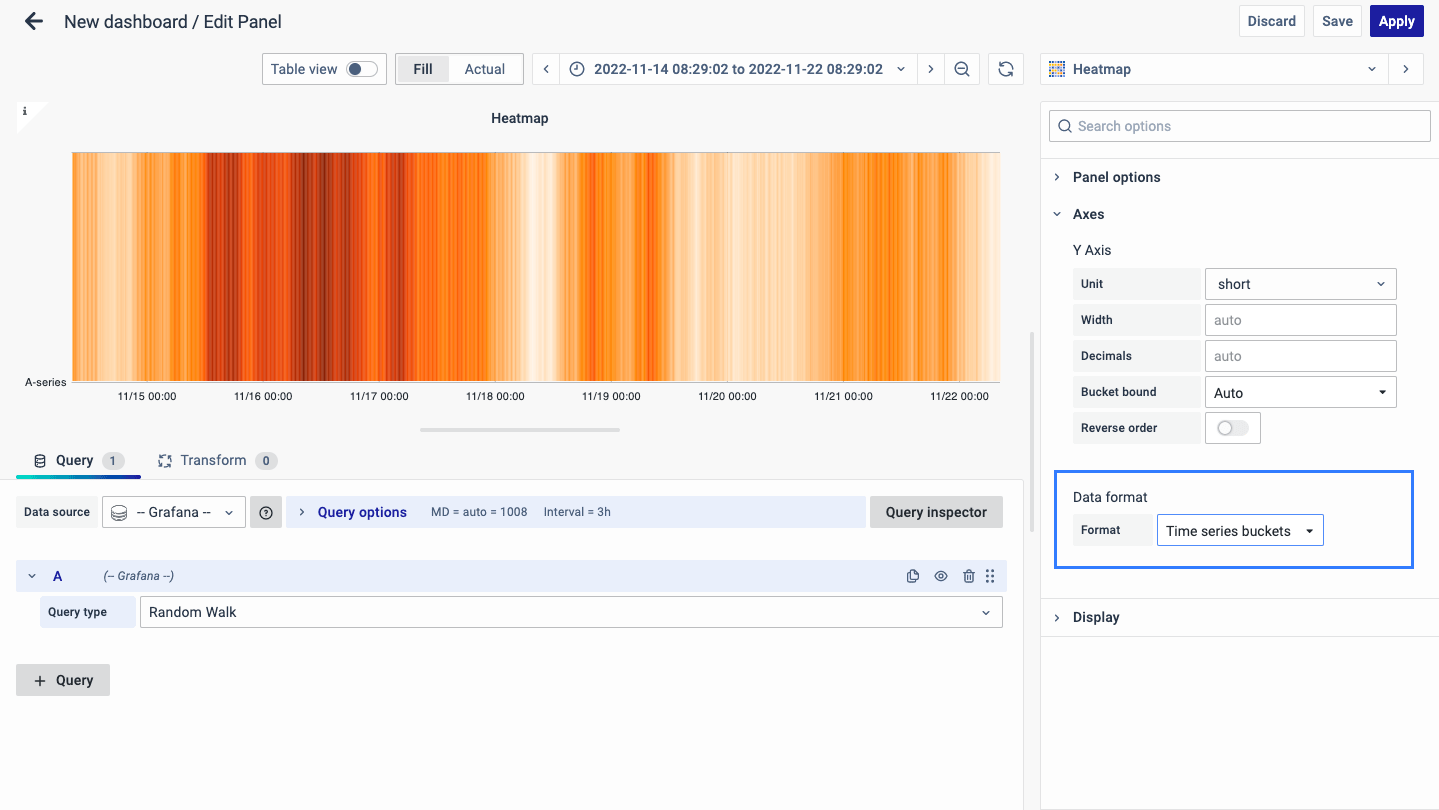1439x810 pixels.
Task: Open the time range picker clock icon
Action: 578,69
